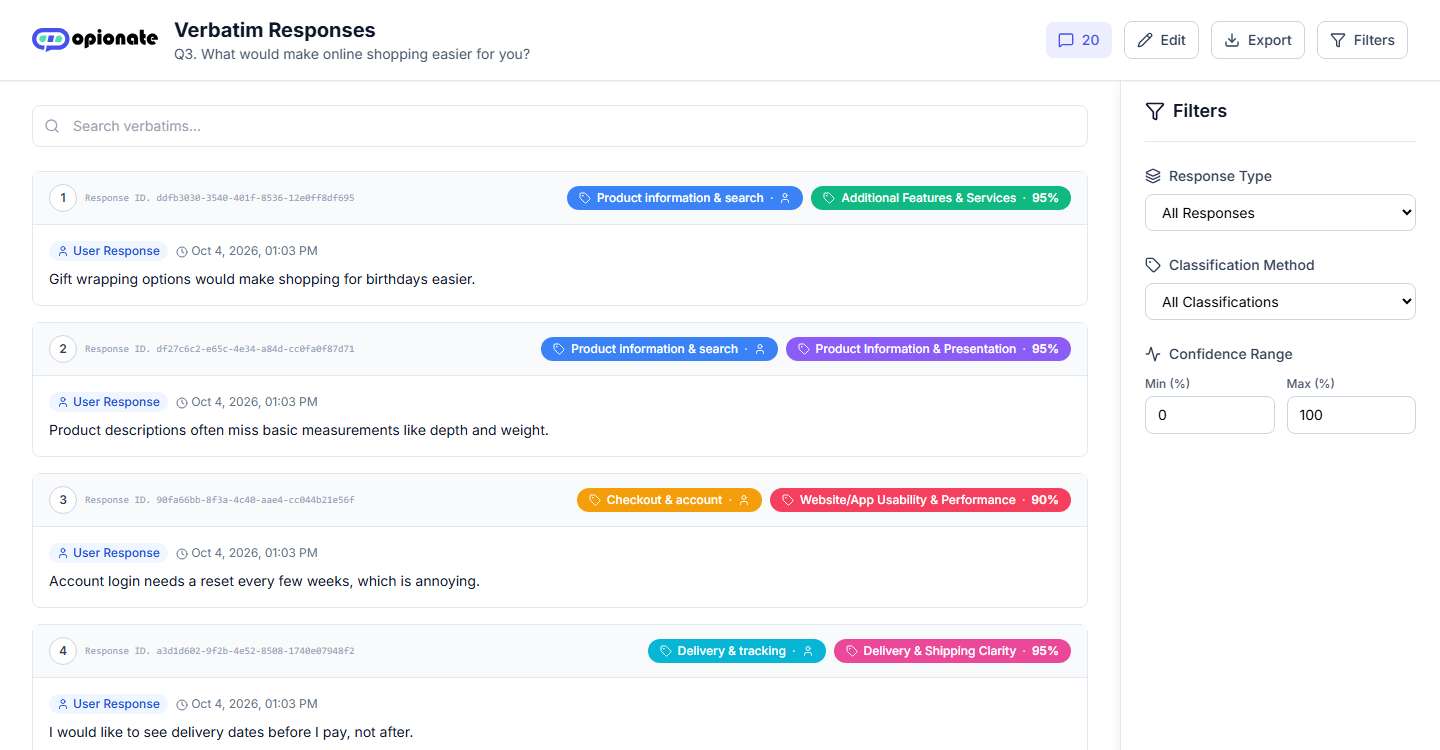Click Response ID a3d1d602-9f2b-4e52-8508-1740e07948f2
The image size is (1440, 750).
click(x=220, y=651)
